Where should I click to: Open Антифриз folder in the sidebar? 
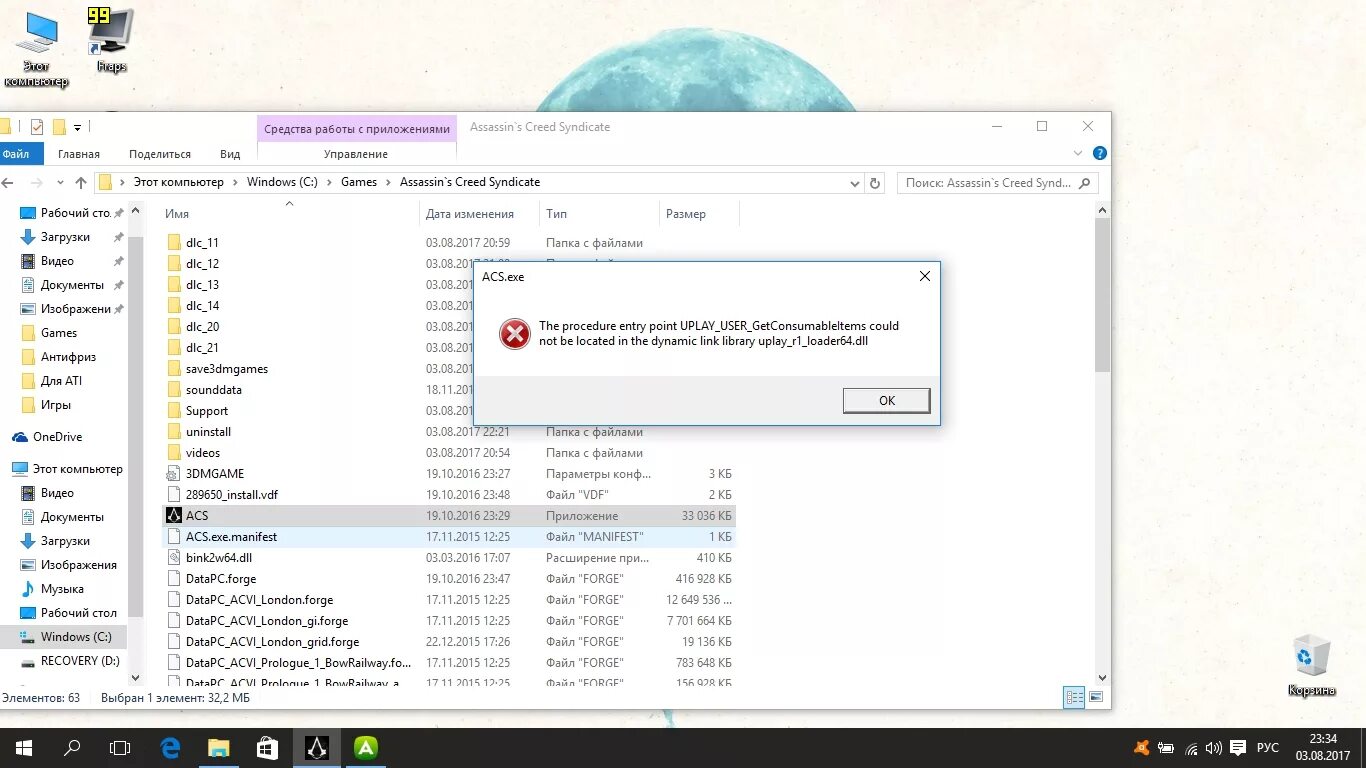coord(68,357)
